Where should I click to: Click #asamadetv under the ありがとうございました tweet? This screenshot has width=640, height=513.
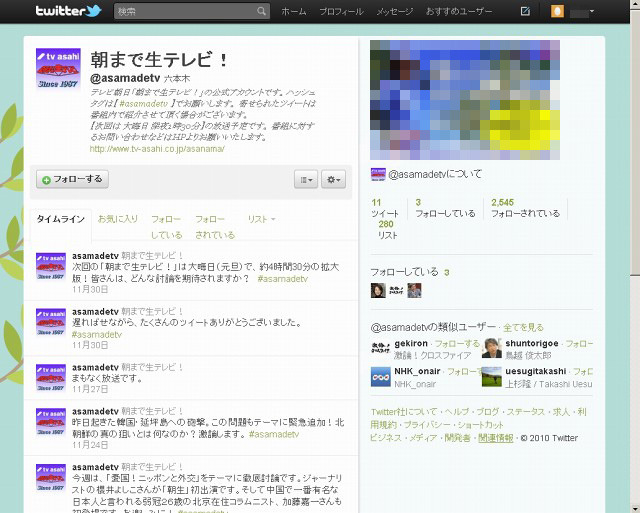click(x=97, y=335)
